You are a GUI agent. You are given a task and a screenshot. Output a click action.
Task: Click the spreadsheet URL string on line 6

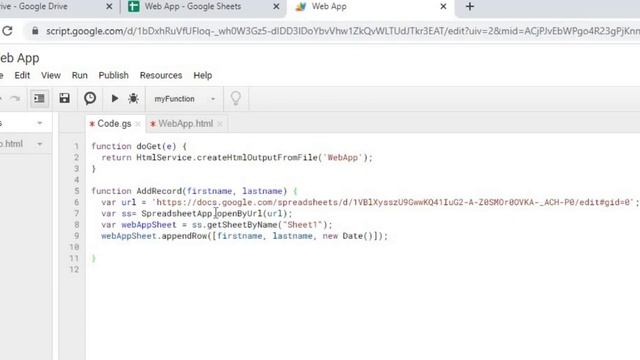393,202
